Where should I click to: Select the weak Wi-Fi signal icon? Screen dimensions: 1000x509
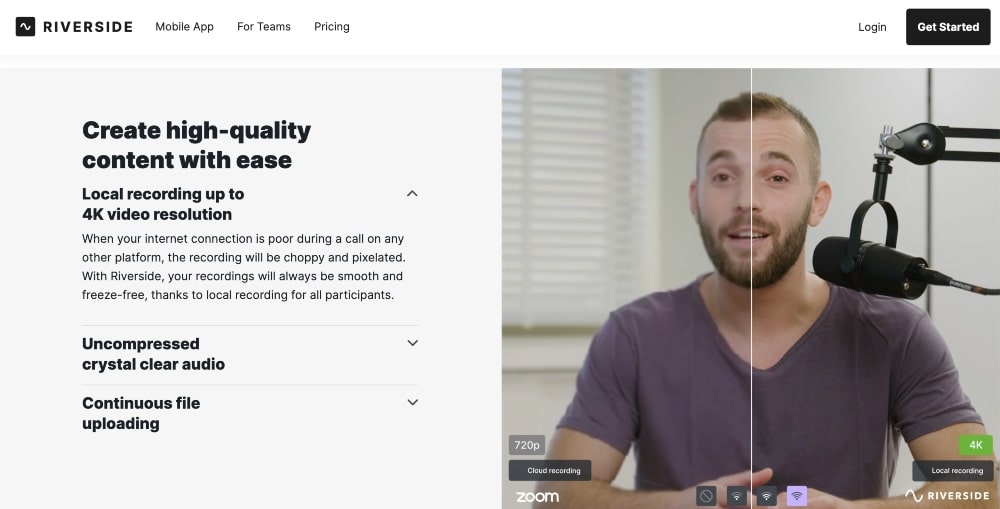(736, 496)
